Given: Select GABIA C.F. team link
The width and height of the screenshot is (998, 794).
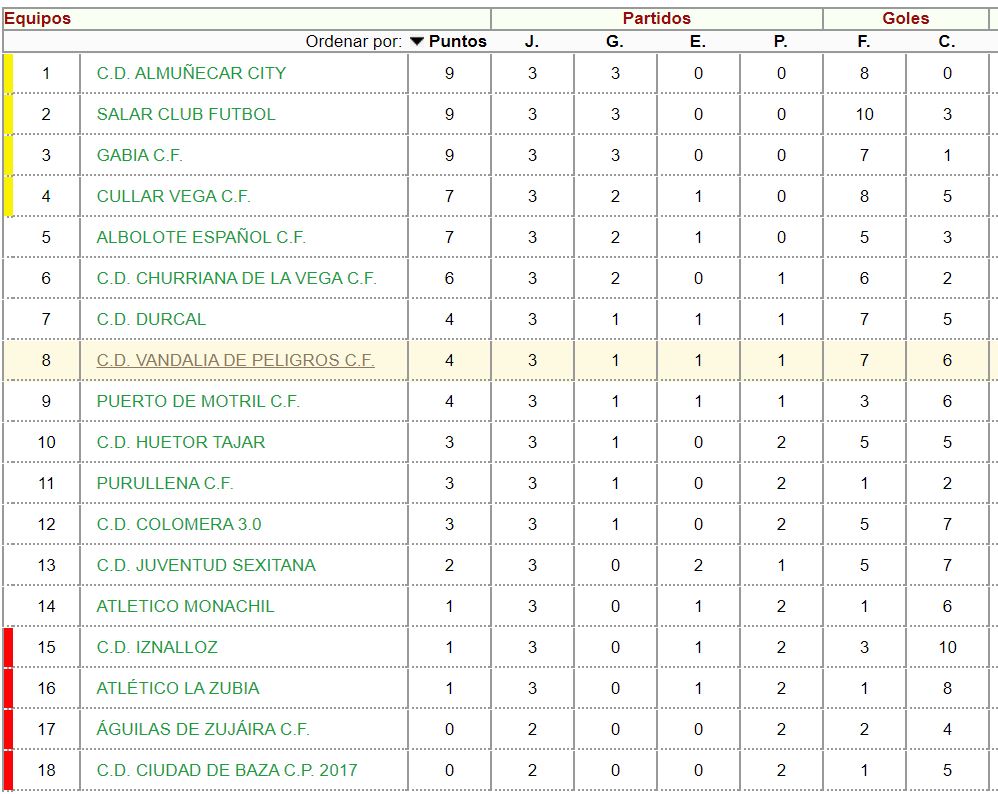Looking at the screenshot, I should [x=140, y=155].
